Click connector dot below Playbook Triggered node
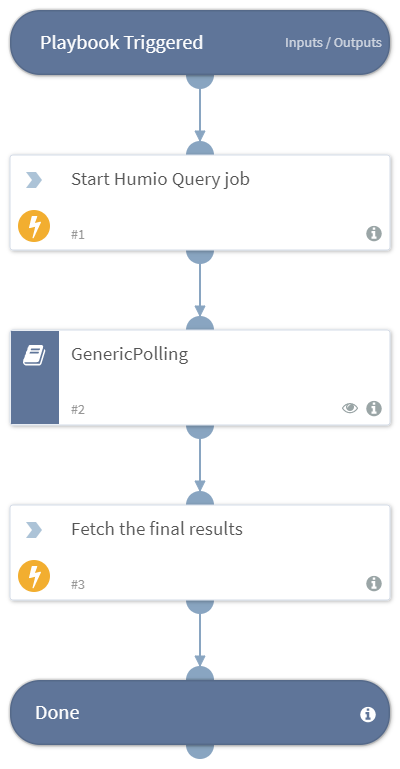 [x=200, y=81]
